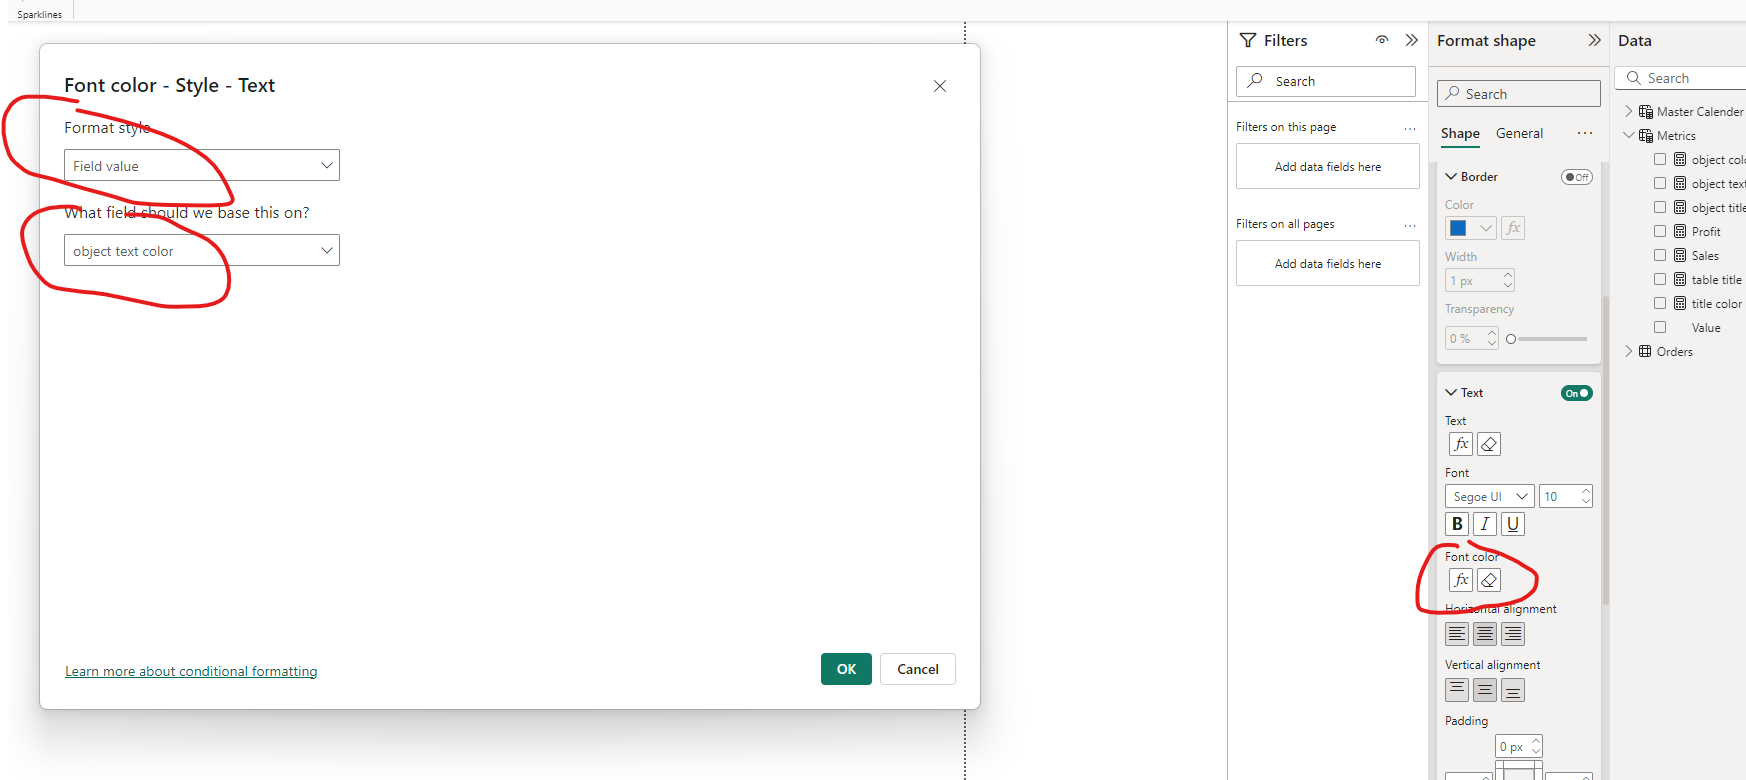Collapse the Text section

click(x=1451, y=393)
